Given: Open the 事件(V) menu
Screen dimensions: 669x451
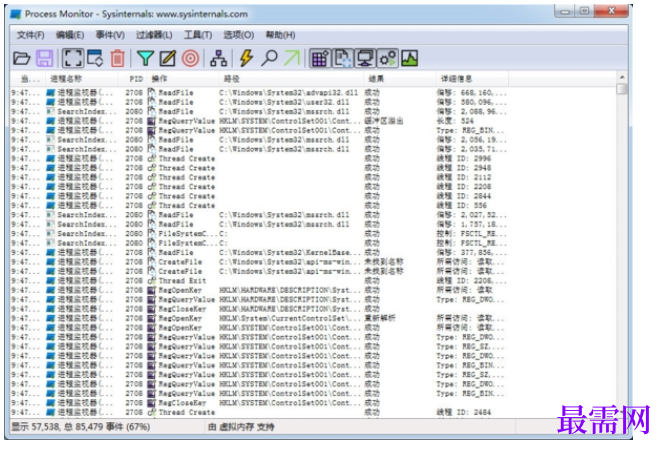Looking at the screenshot, I should click(110, 35).
